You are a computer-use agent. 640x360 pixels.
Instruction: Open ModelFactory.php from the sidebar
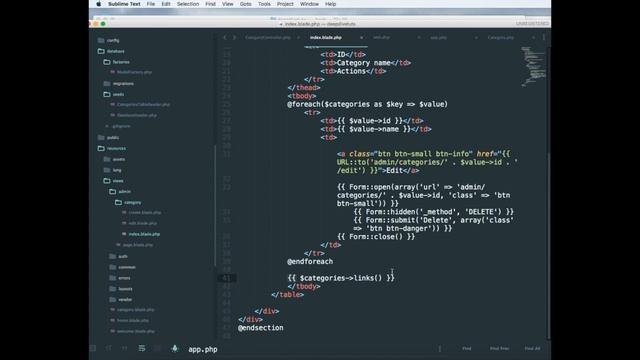(134, 72)
